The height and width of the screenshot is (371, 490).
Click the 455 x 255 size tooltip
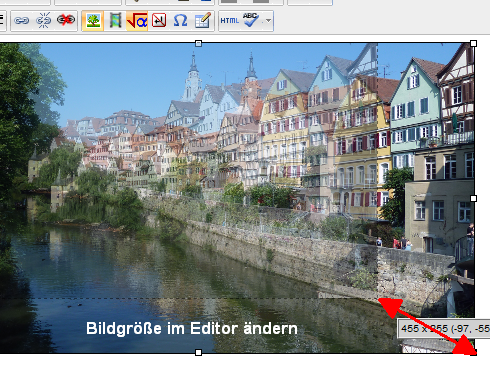pos(444,329)
